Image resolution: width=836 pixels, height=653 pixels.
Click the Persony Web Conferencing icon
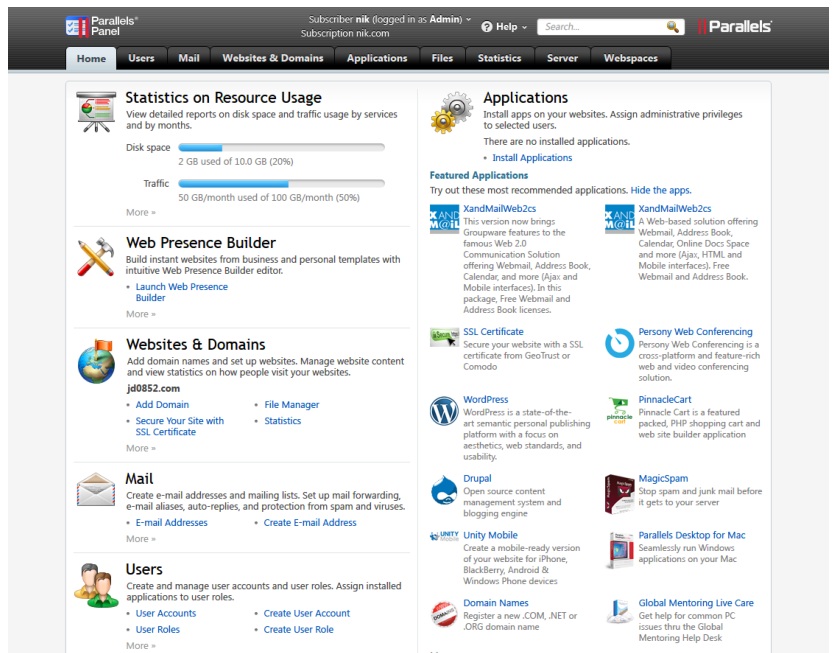(x=619, y=343)
